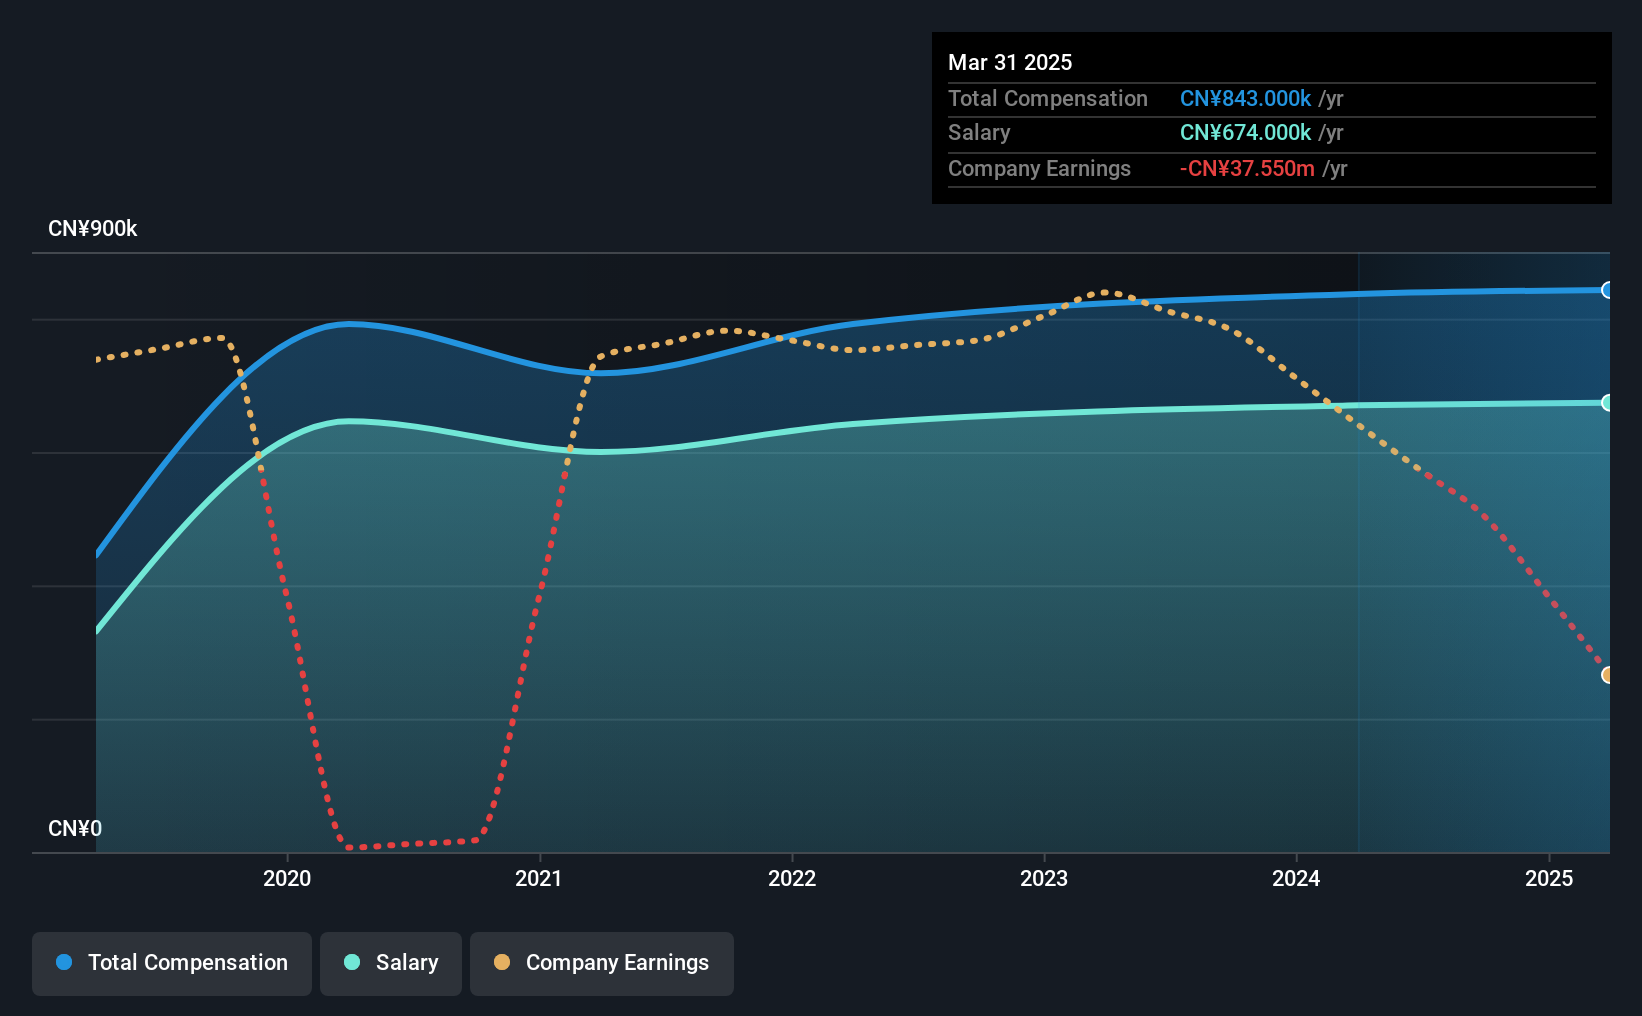Click the CN¥843.000k total compensation value
Screen dimensions: 1642x1016
click(x=1245, y=99)
